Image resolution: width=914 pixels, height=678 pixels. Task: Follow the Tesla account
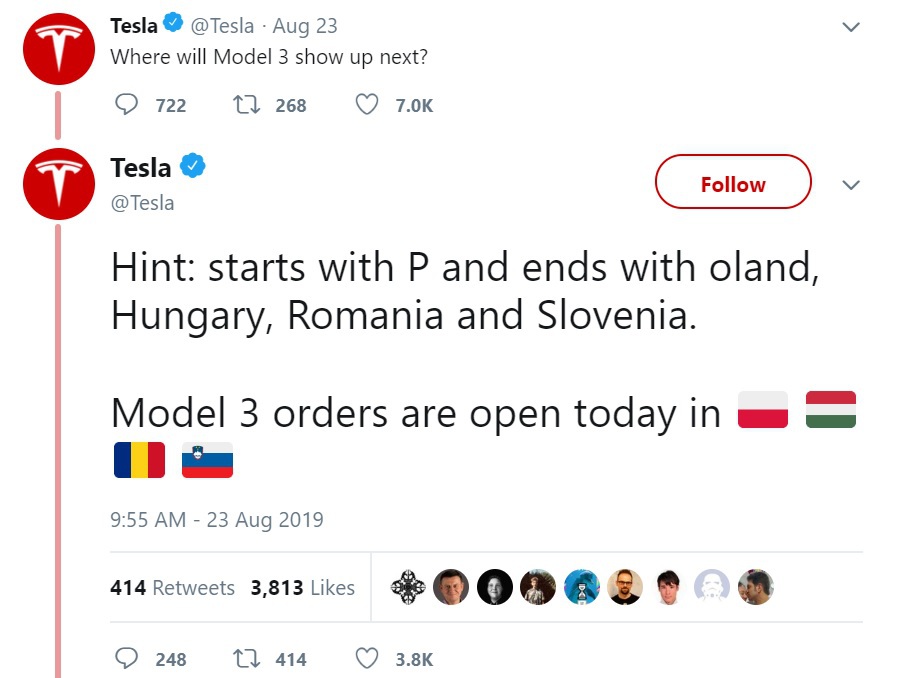[x=732, y=182]
